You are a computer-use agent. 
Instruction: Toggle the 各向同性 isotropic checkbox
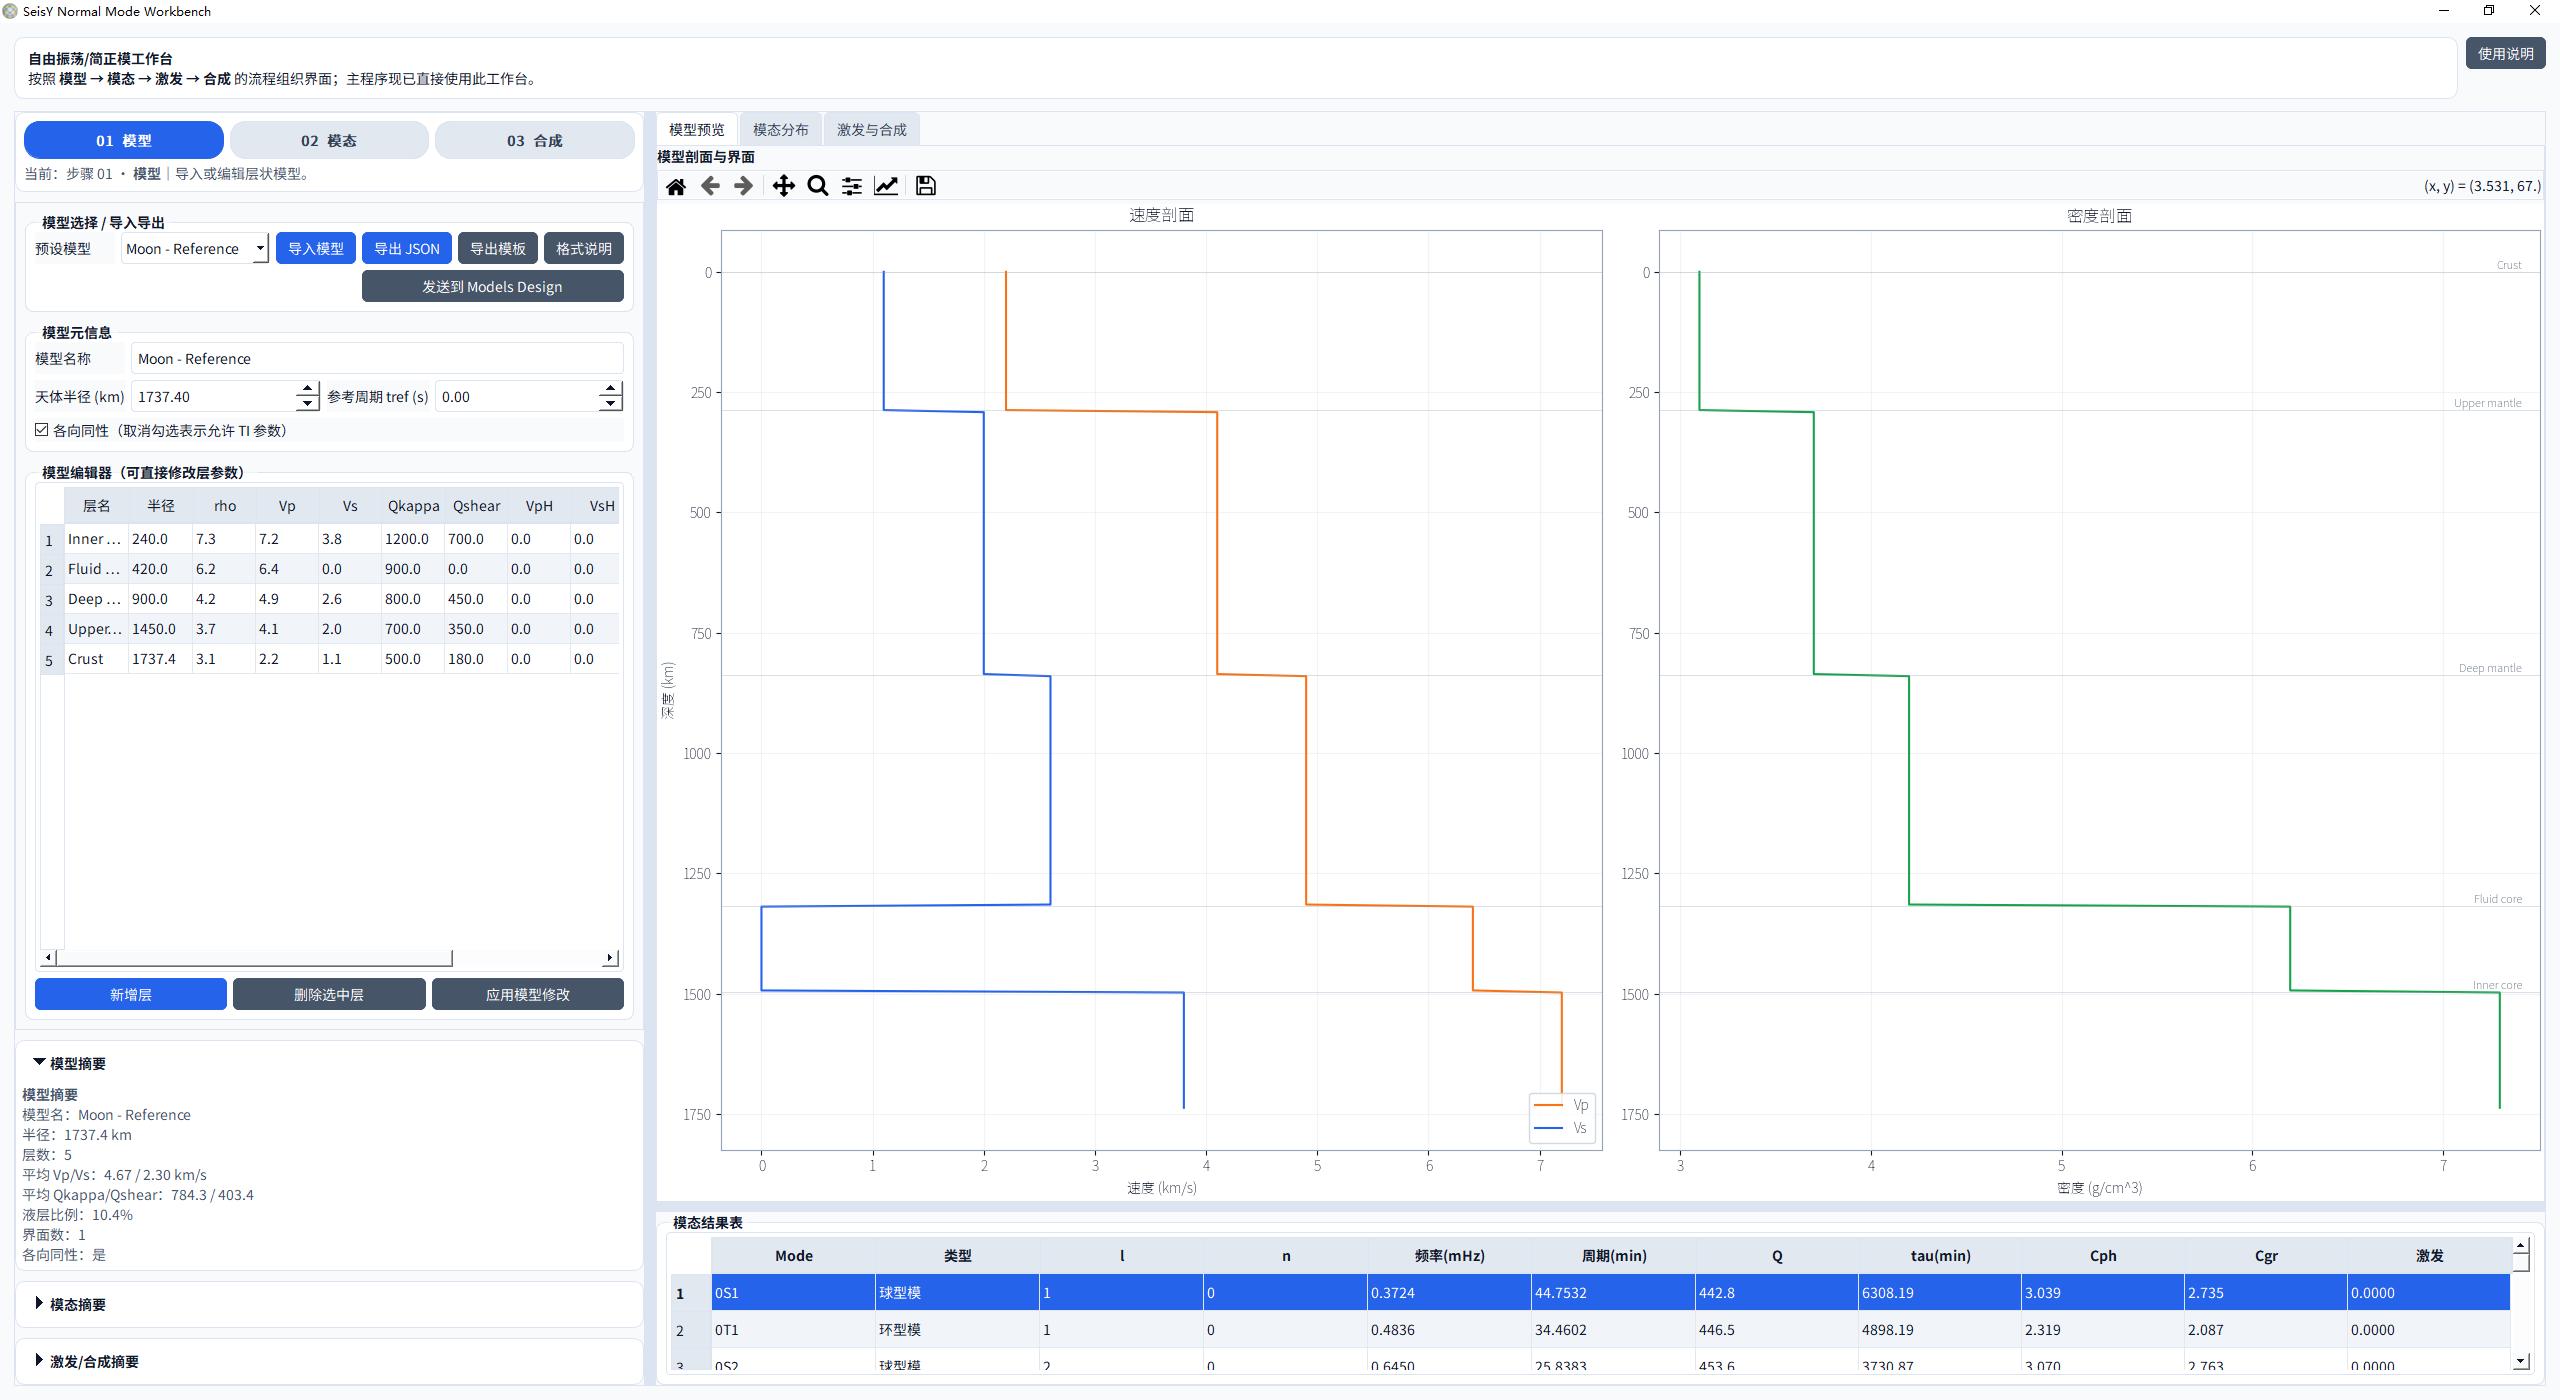point(42,430)
